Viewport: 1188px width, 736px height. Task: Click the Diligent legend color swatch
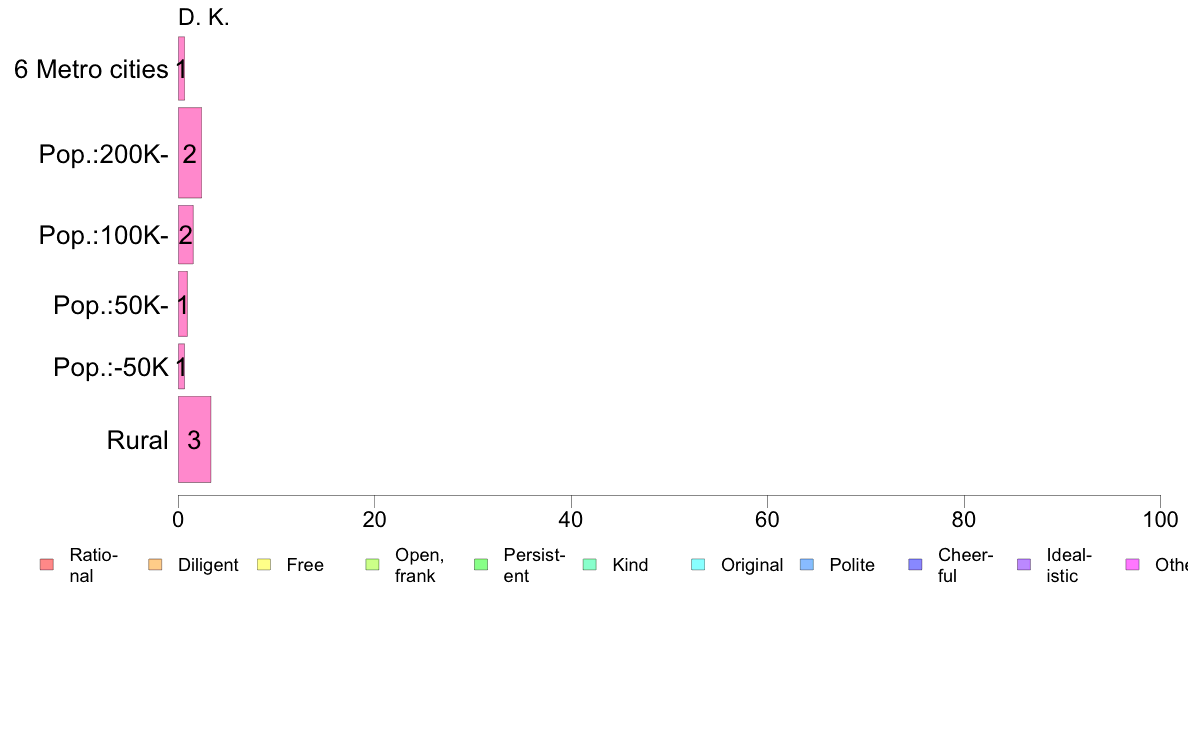click(x=155, y=565)
